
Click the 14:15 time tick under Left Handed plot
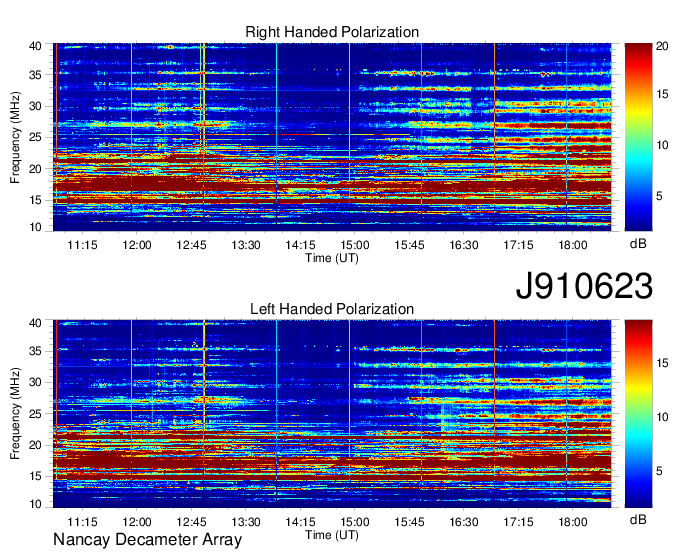click(x=300, y=522)
